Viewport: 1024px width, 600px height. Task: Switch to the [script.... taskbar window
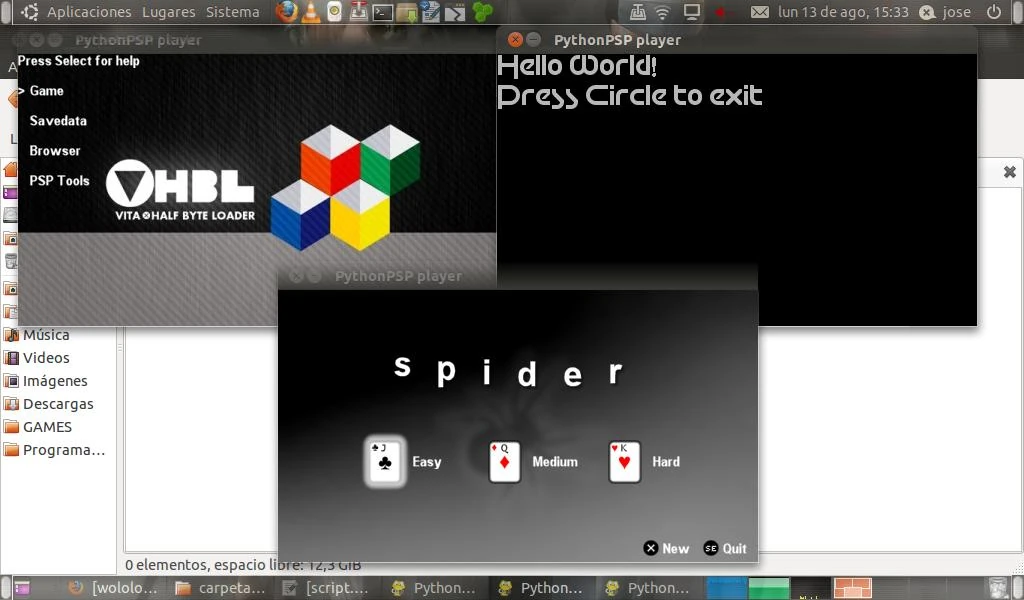pos(327,588)
